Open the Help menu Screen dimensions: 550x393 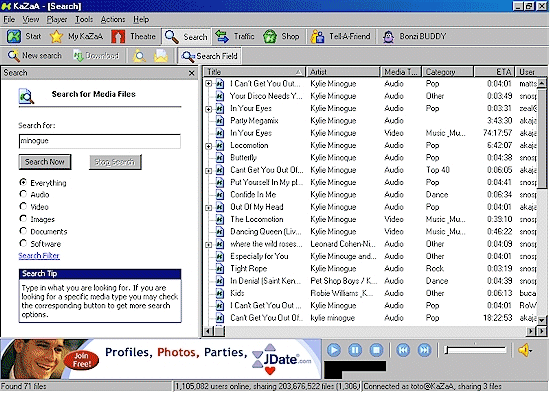(141, 19)
